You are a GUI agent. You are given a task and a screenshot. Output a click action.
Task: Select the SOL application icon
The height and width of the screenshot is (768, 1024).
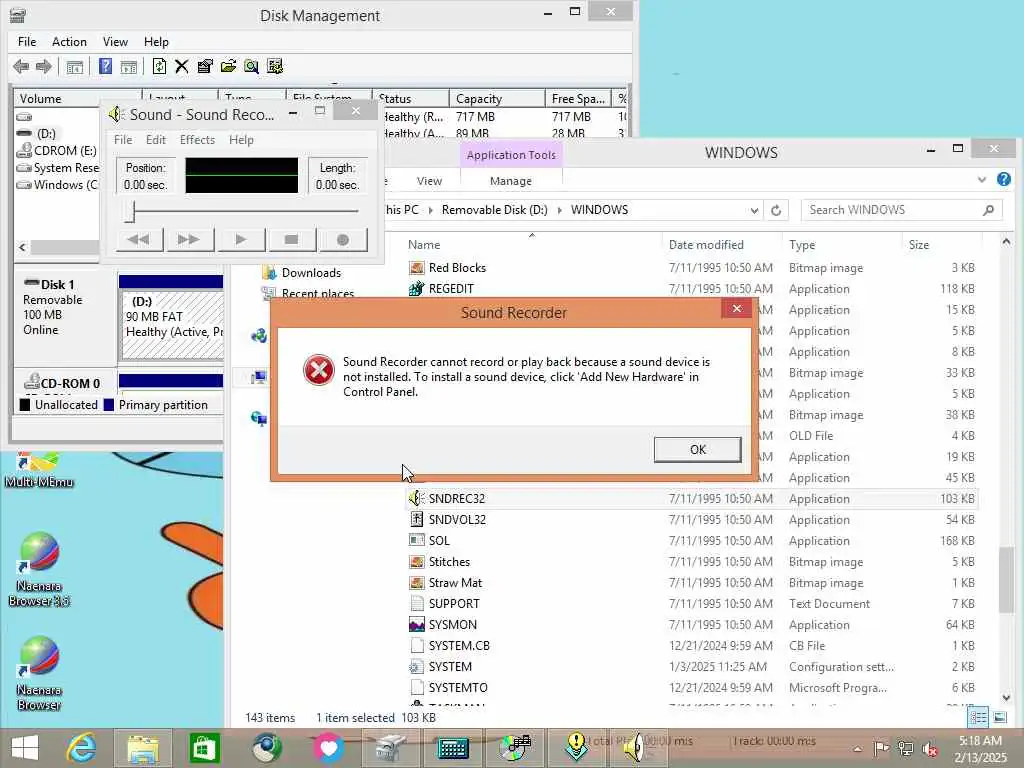point(417,540)
